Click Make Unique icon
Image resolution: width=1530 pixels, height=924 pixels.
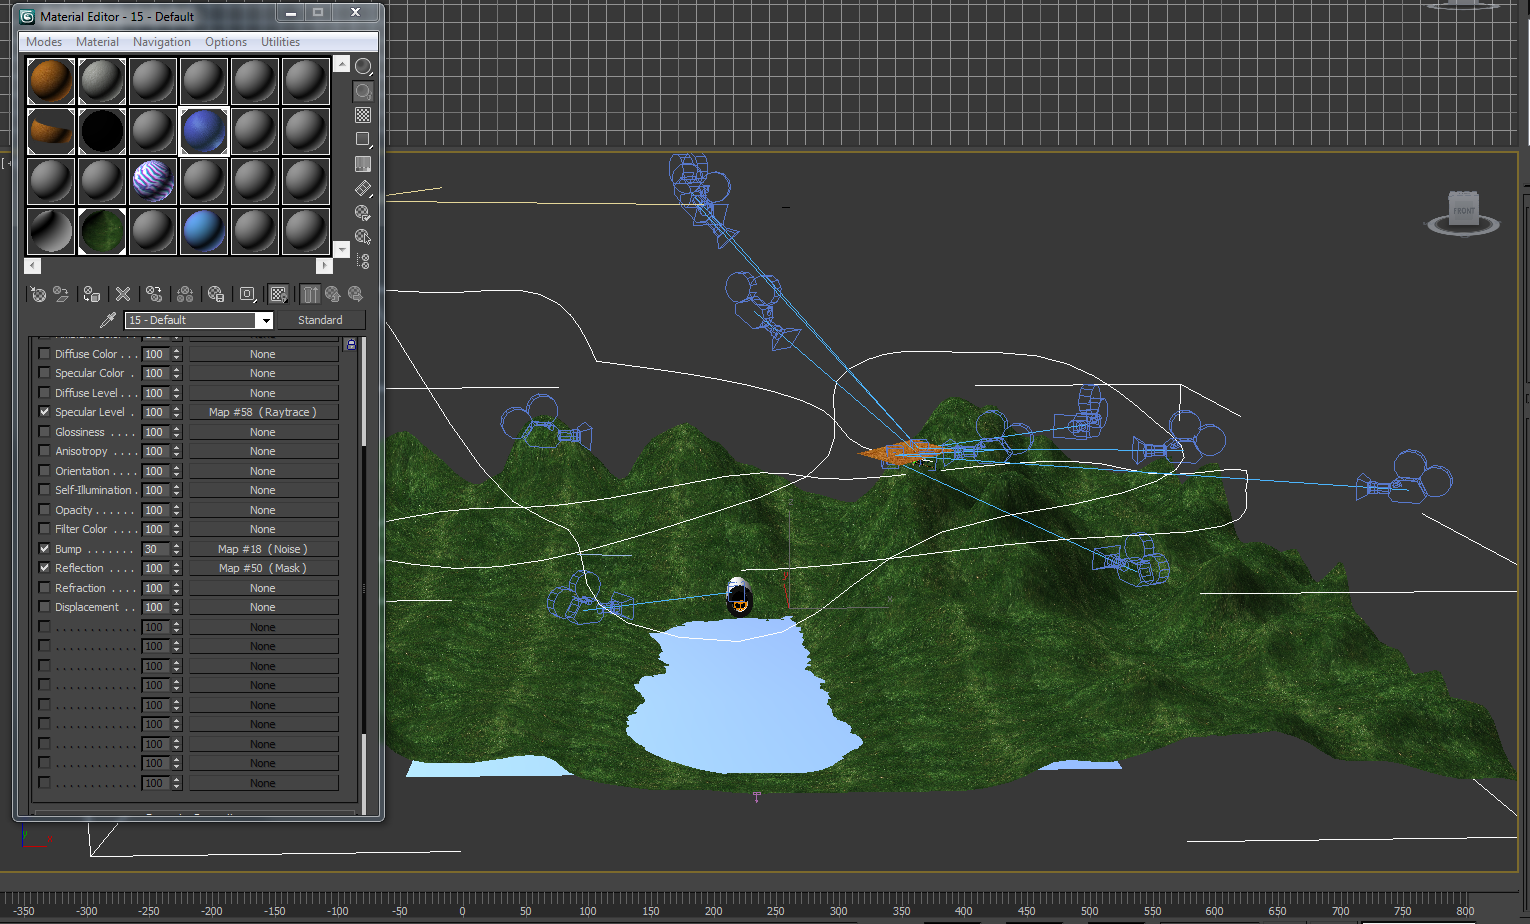(185, 294)
